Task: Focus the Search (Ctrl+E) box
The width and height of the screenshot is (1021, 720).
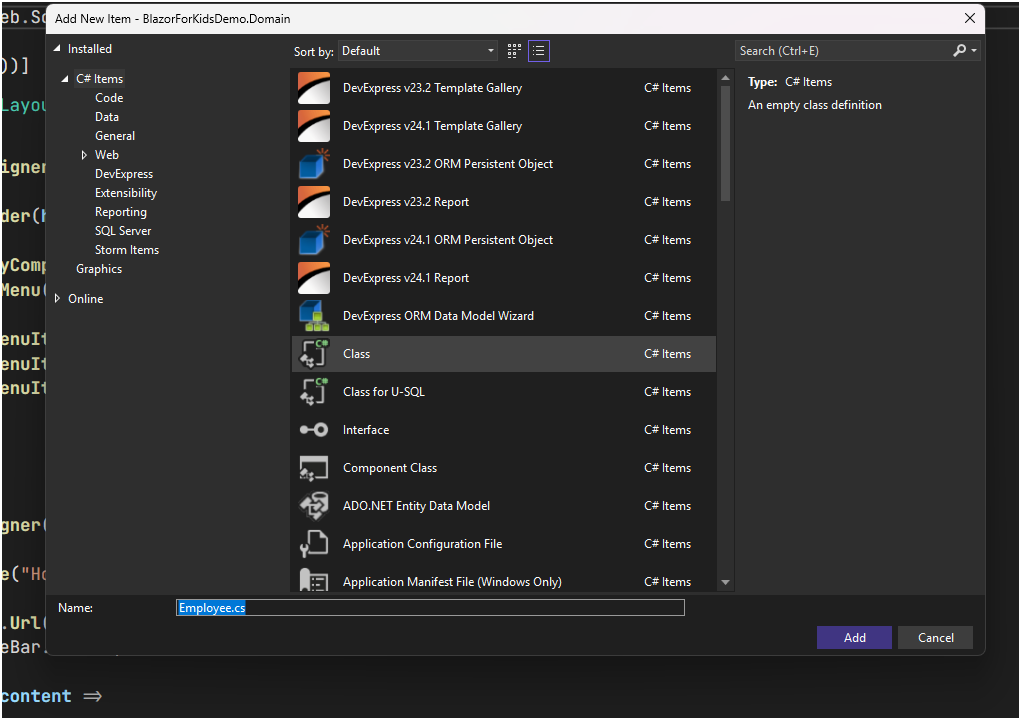Action: click(x=844, y=51)
